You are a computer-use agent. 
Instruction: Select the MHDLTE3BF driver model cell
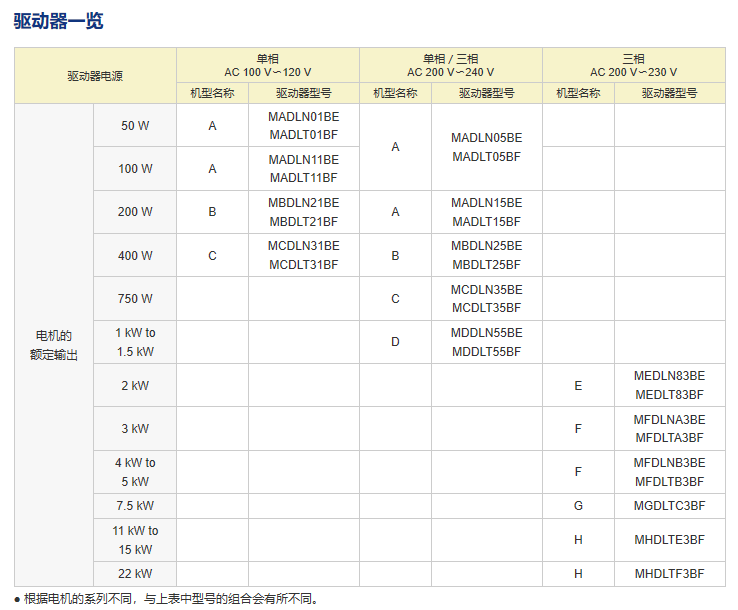click(x=669, y=540)
